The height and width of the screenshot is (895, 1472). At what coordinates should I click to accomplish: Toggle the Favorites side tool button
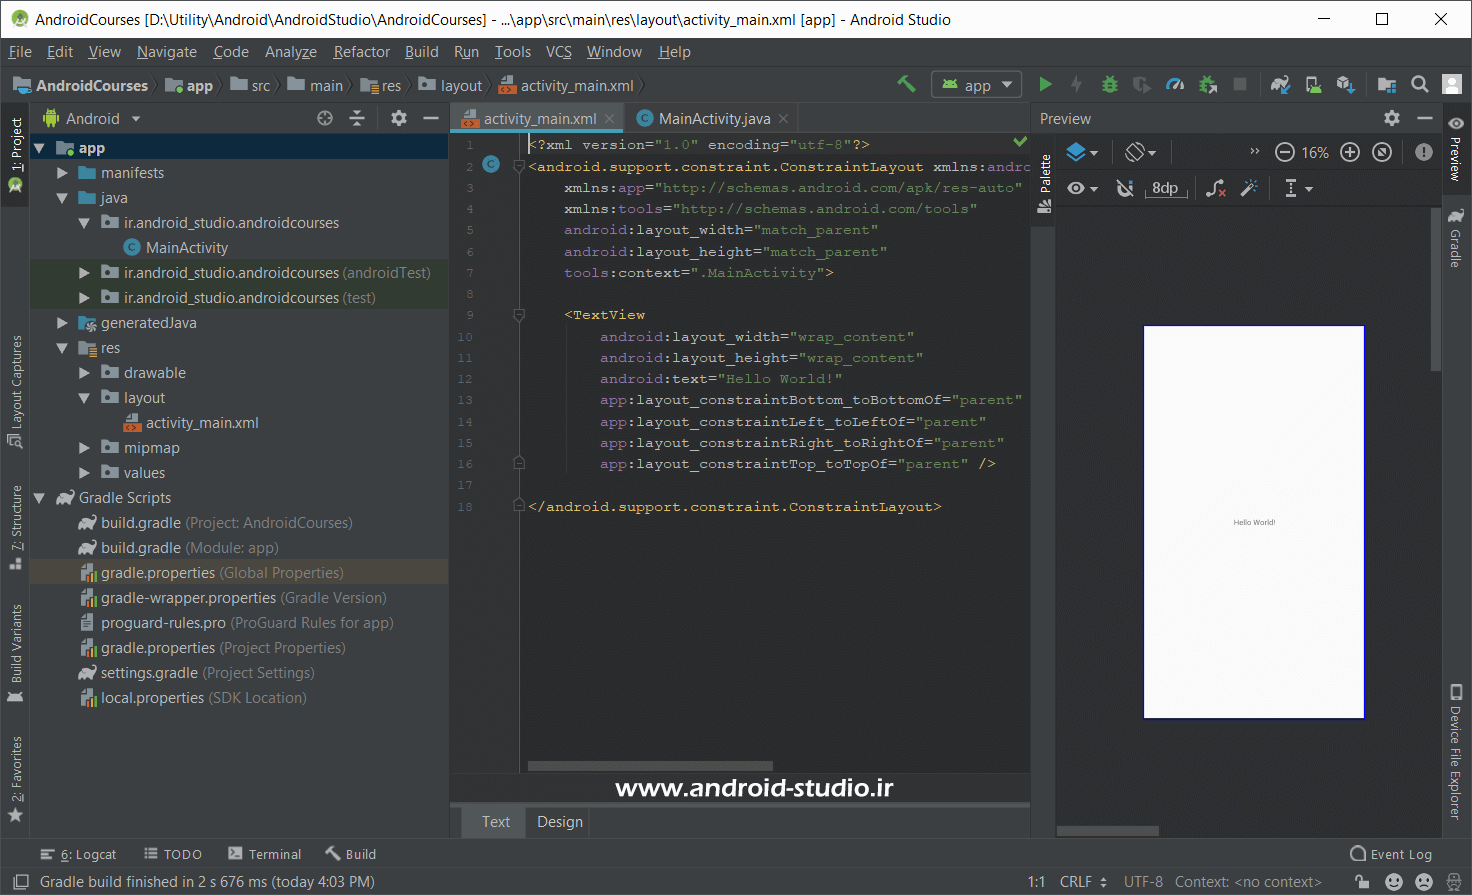16,778
